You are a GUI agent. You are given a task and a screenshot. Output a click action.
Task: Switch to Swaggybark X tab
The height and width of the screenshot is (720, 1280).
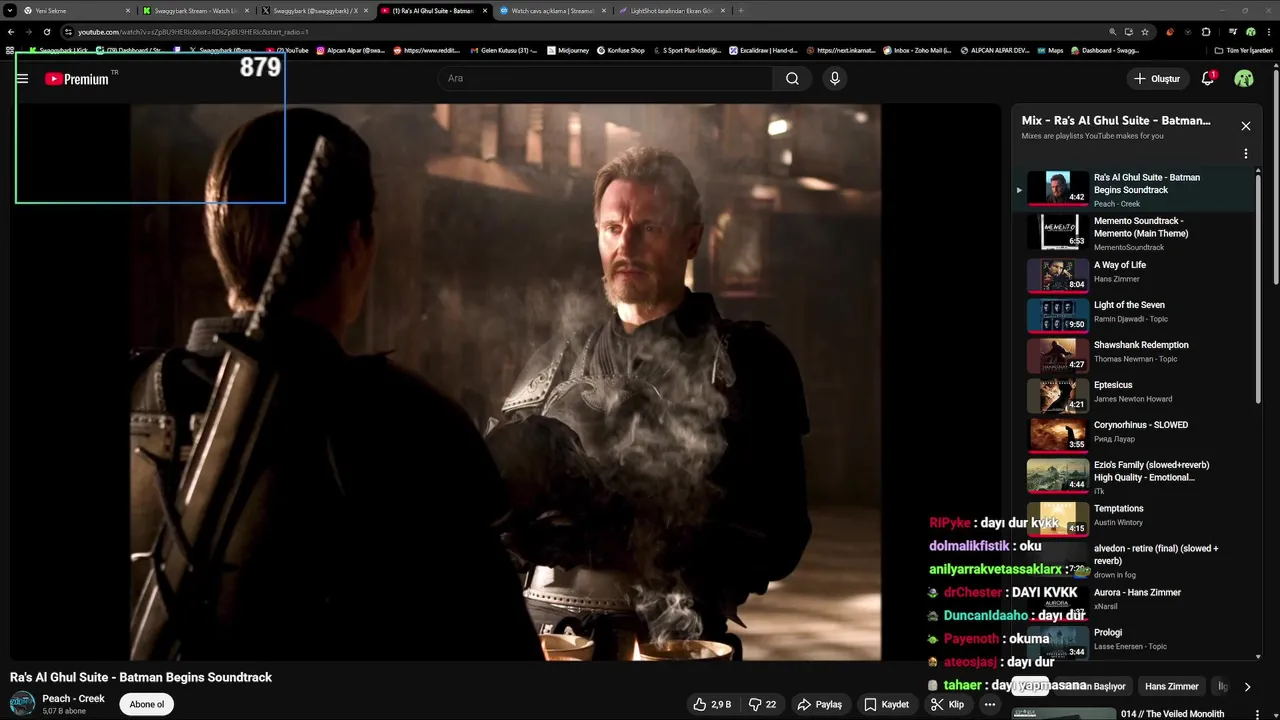coord(316,10)
